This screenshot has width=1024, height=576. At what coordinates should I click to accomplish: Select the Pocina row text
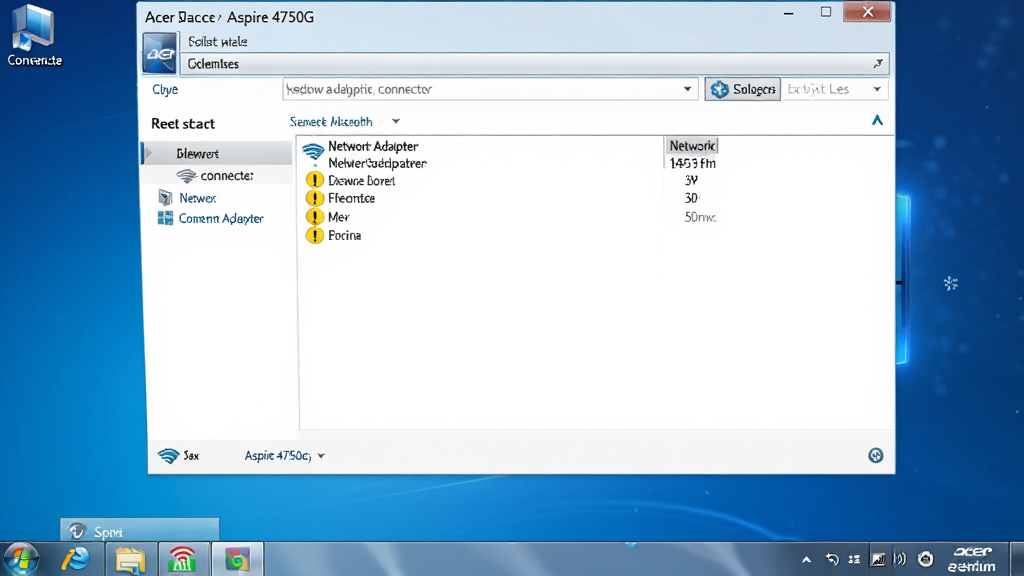pyautogui.click(x=344, y=235)
